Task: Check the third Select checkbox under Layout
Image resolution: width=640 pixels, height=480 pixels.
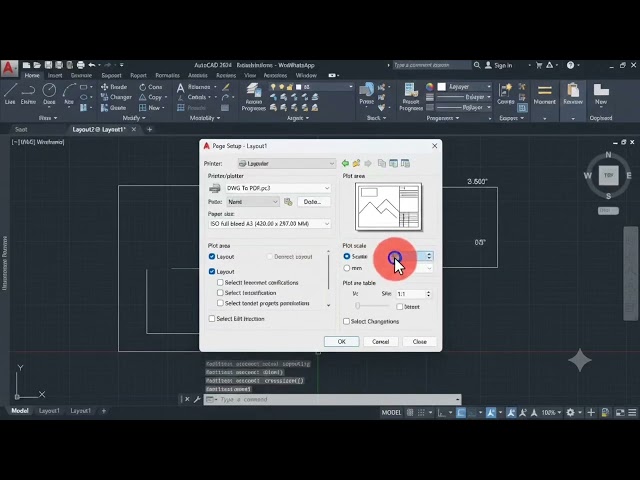Action: tap(220, 303)
